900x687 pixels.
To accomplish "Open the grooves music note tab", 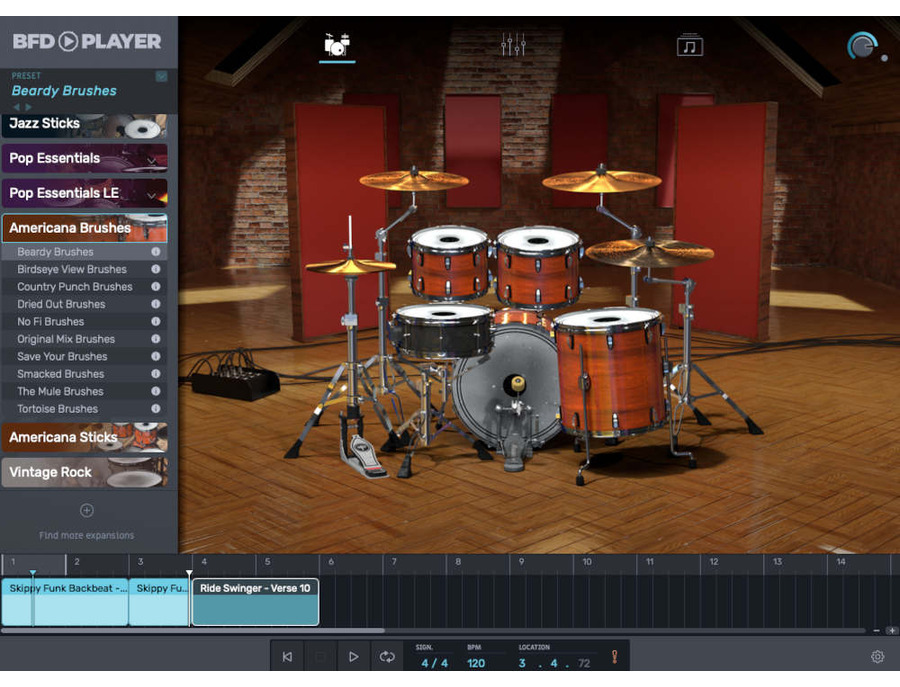I will tap(689, 45).
